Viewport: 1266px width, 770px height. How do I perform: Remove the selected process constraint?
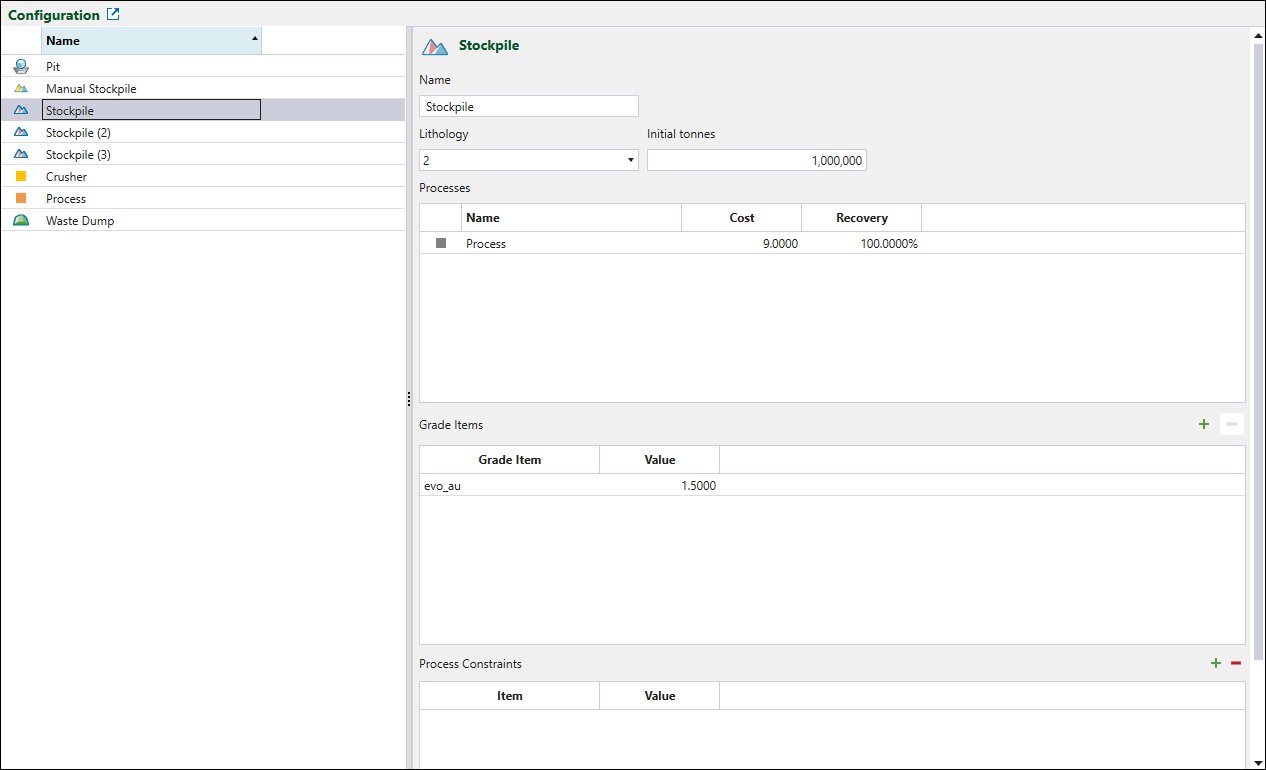(1236, 663)
